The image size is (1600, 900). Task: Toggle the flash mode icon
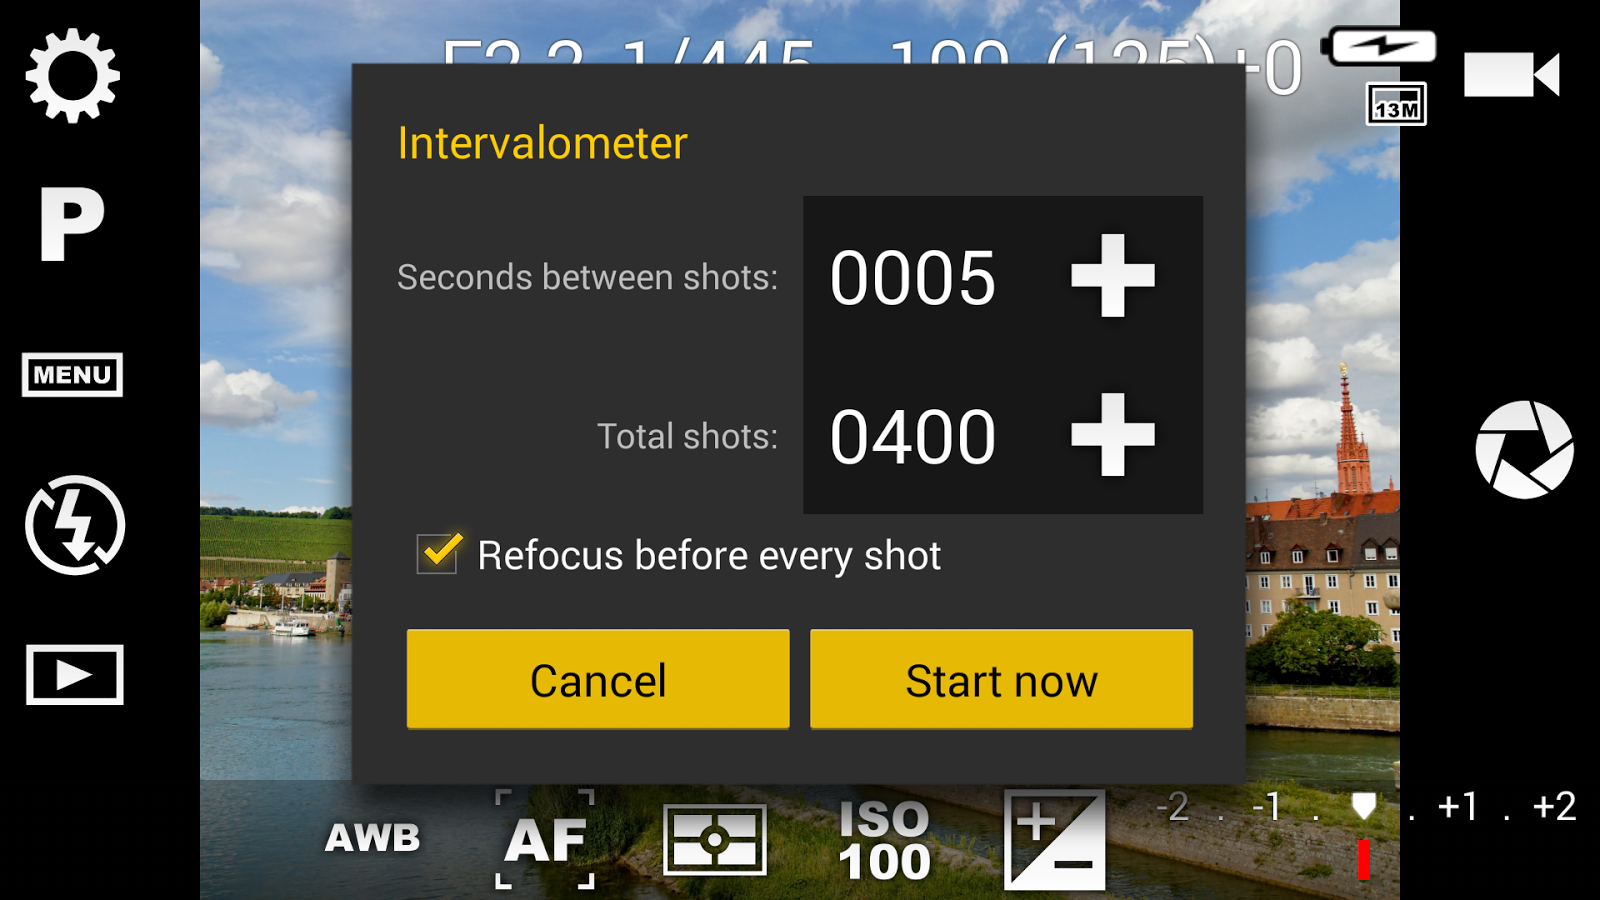[75, 525]
